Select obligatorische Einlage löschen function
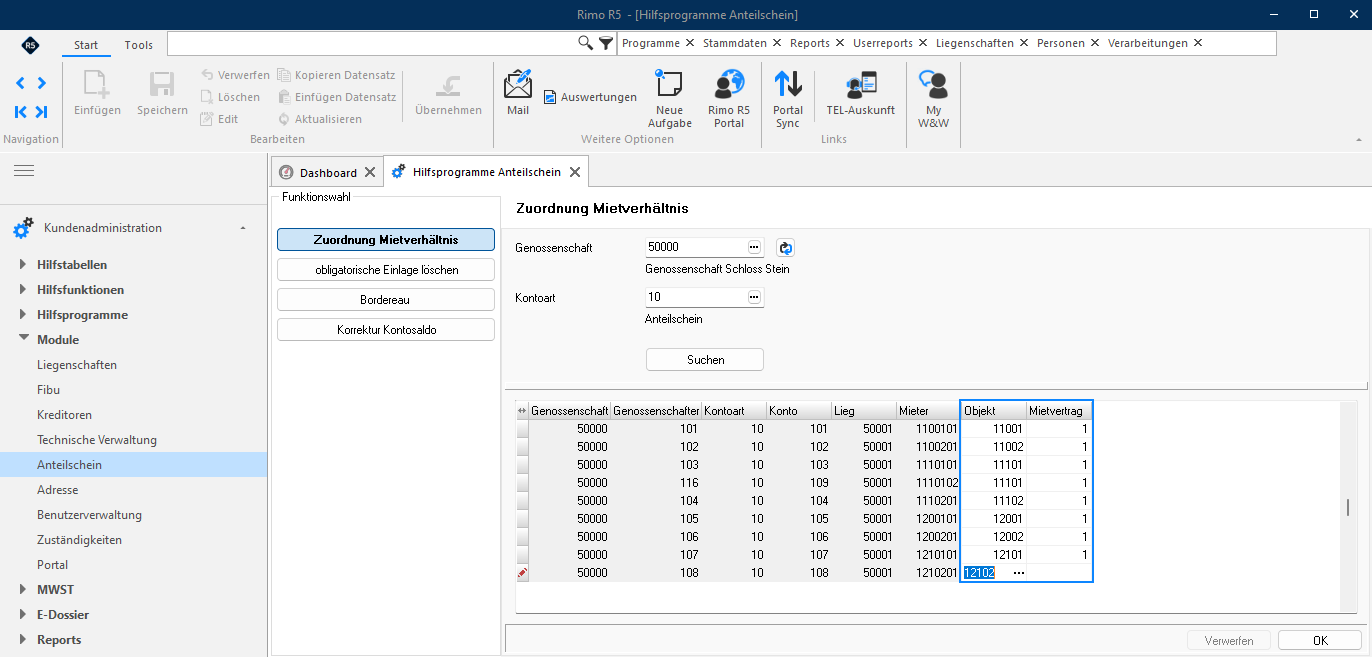Image resolution: width=1372 pixels, height=657 pixels. tap(386, 270)
